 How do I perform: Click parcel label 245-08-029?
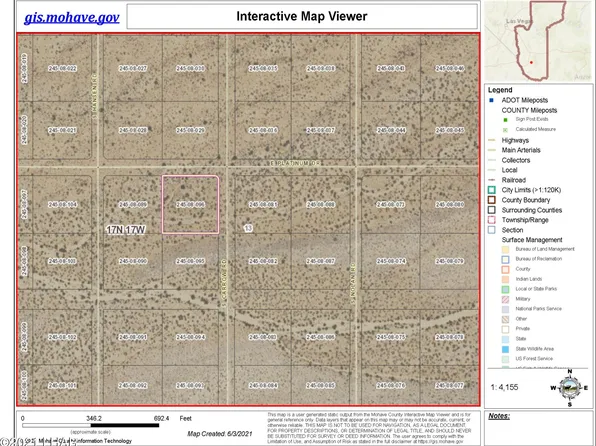(190, 130)
